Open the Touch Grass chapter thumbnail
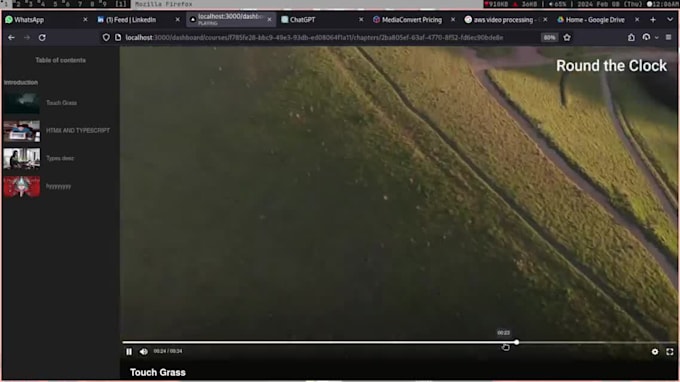The image size is (680, 382). pos(22,103)
